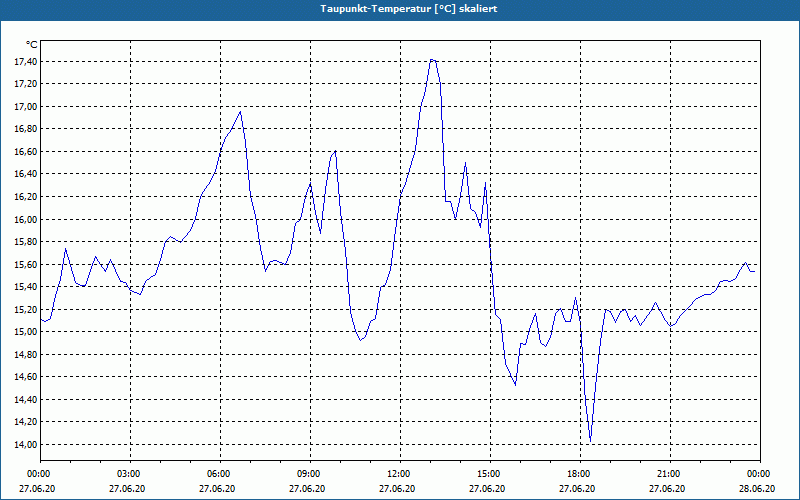Click the 15:00 time axis label
800x500 pixels.
pyautogui.click(x=490, y=474)
